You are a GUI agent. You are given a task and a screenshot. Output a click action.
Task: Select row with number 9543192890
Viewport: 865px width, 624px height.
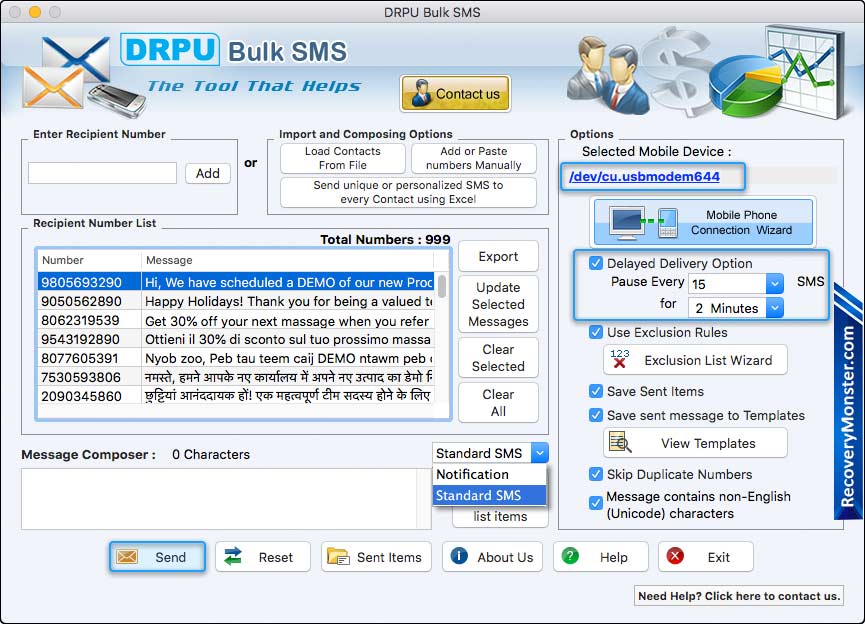236,339
